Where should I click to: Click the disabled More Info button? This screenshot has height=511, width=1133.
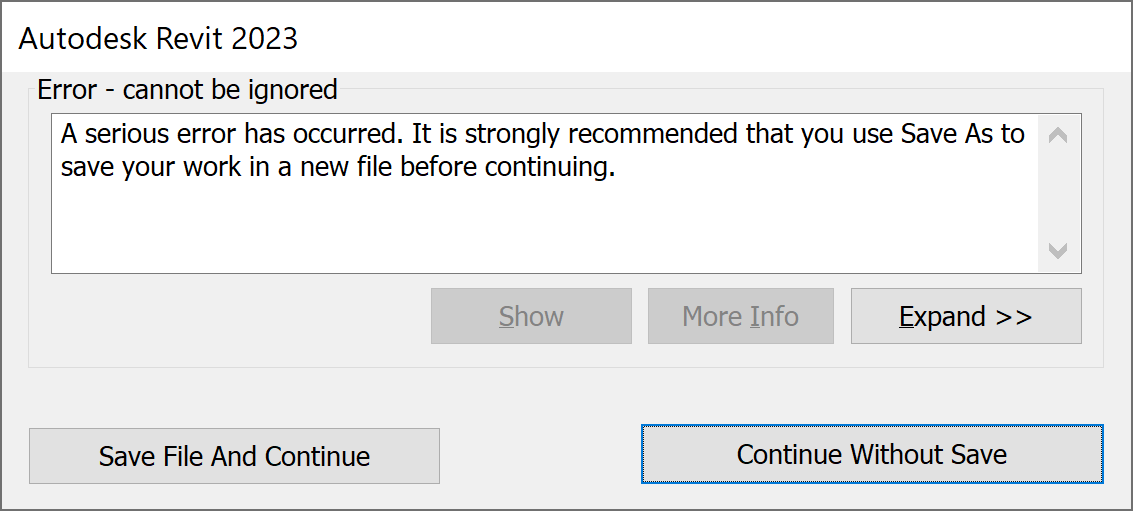740,316
